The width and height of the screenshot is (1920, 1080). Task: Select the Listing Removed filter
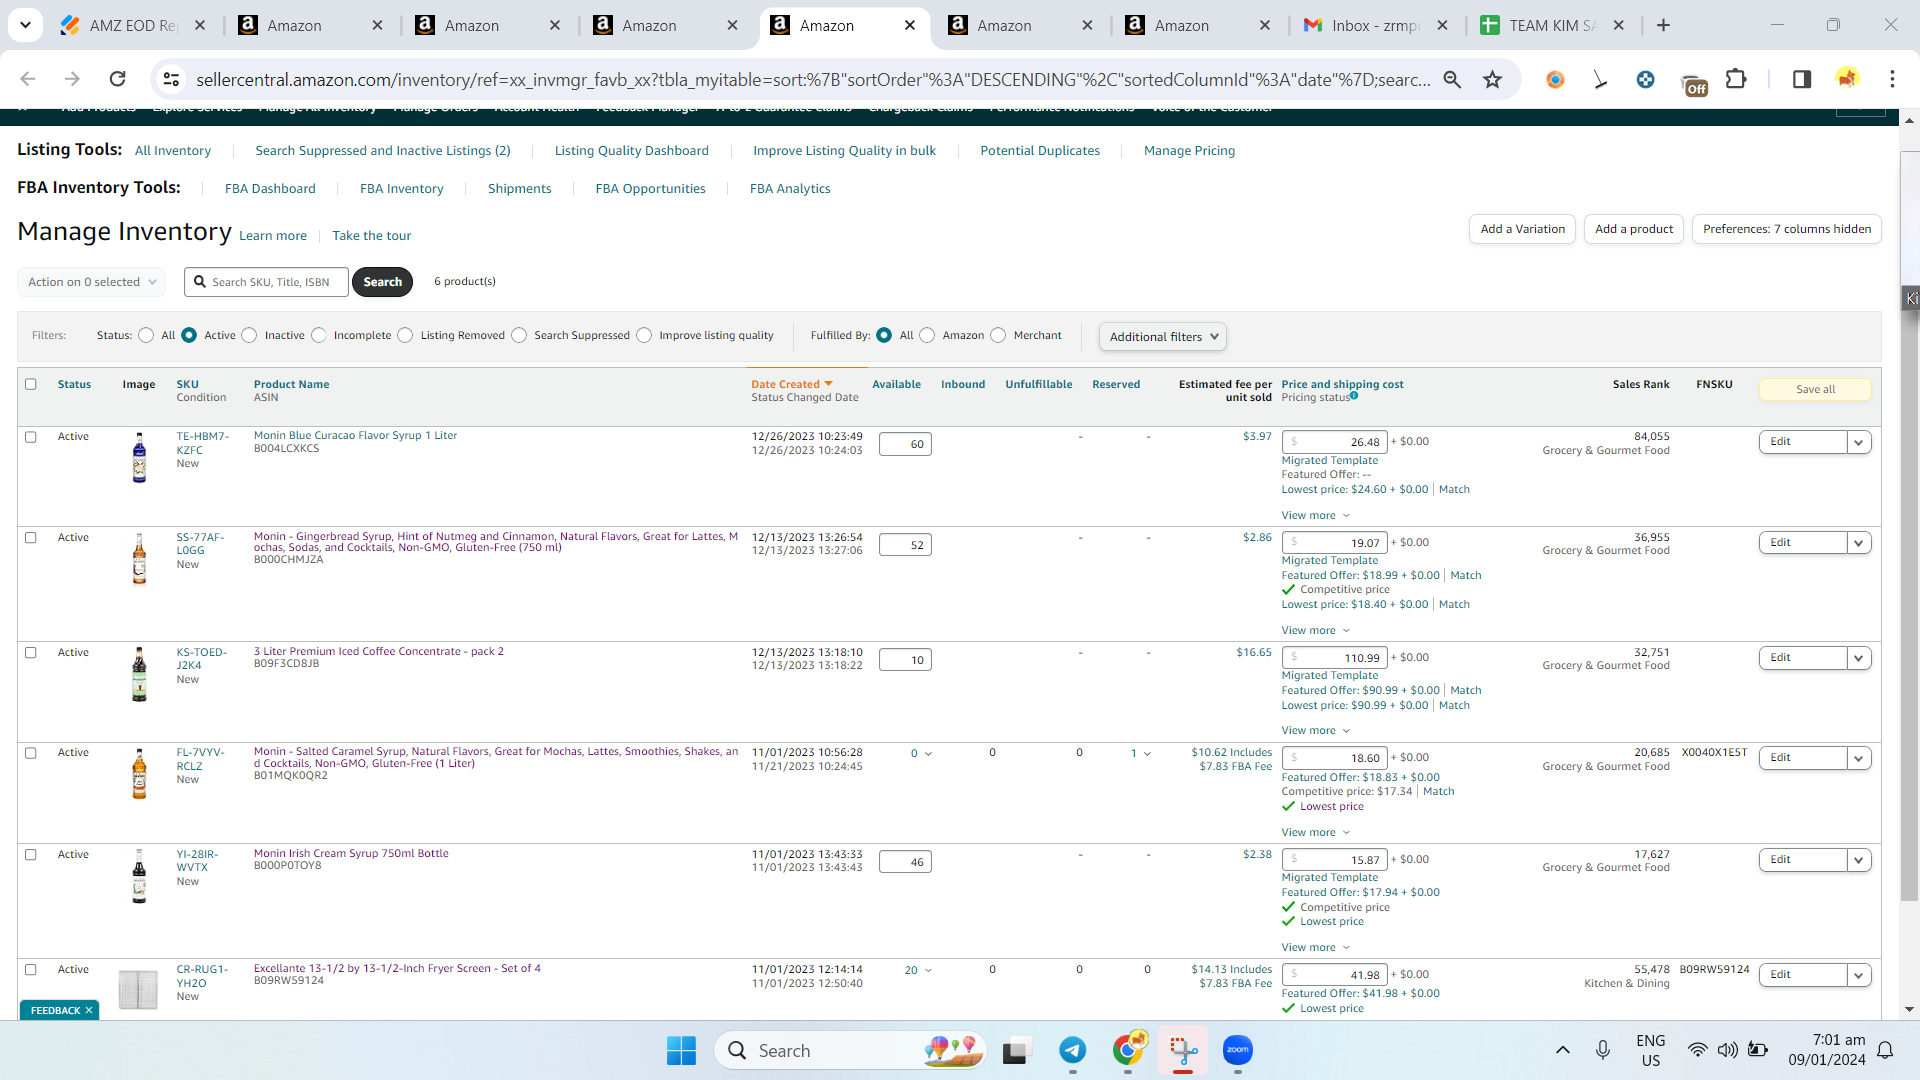tap(405, 335)
